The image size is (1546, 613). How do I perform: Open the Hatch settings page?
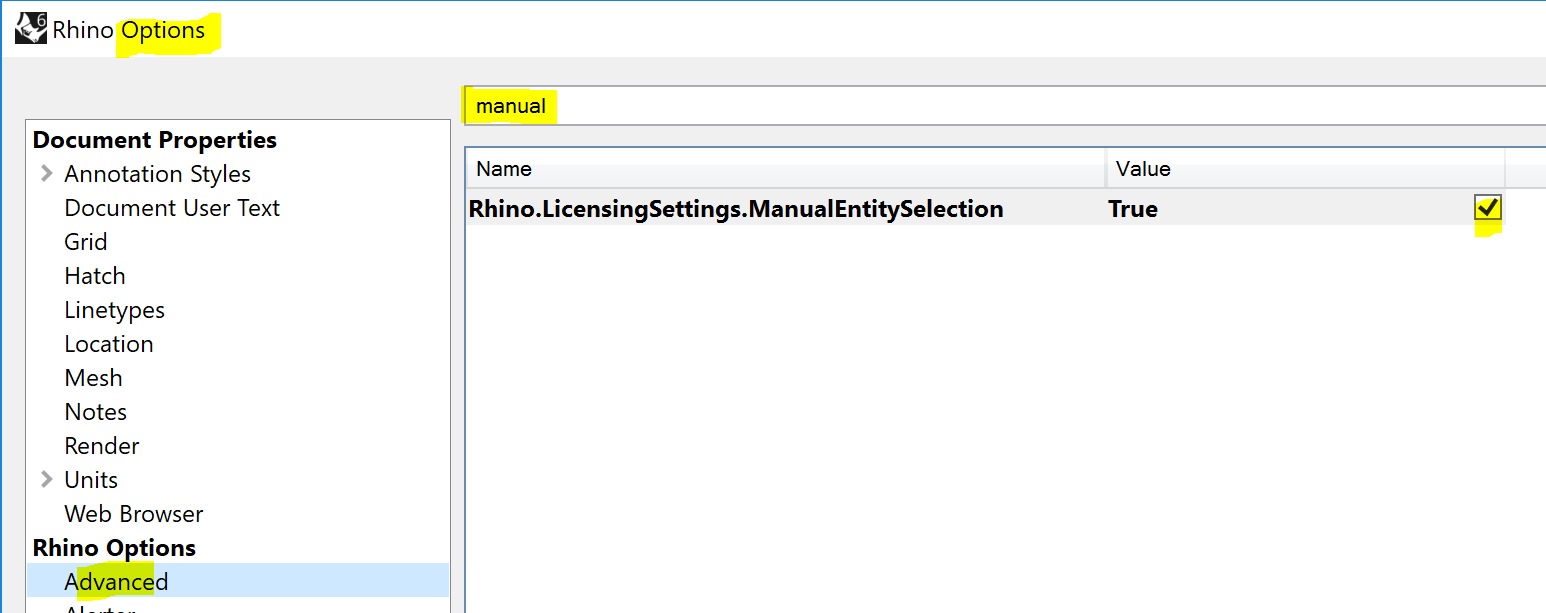[95, 276]
